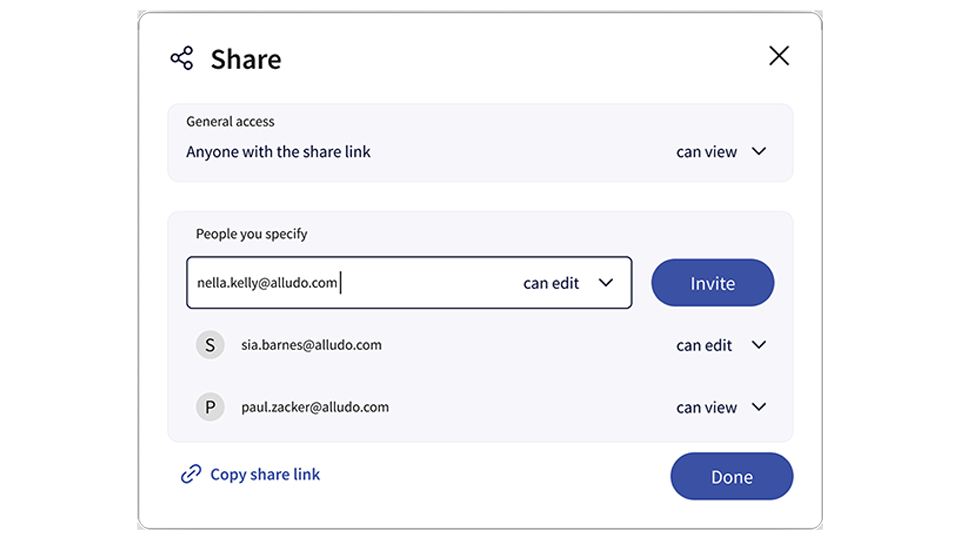960x540 pixels.
Task: Click the chevron in sia.barnes row
Action: point(759,345)
